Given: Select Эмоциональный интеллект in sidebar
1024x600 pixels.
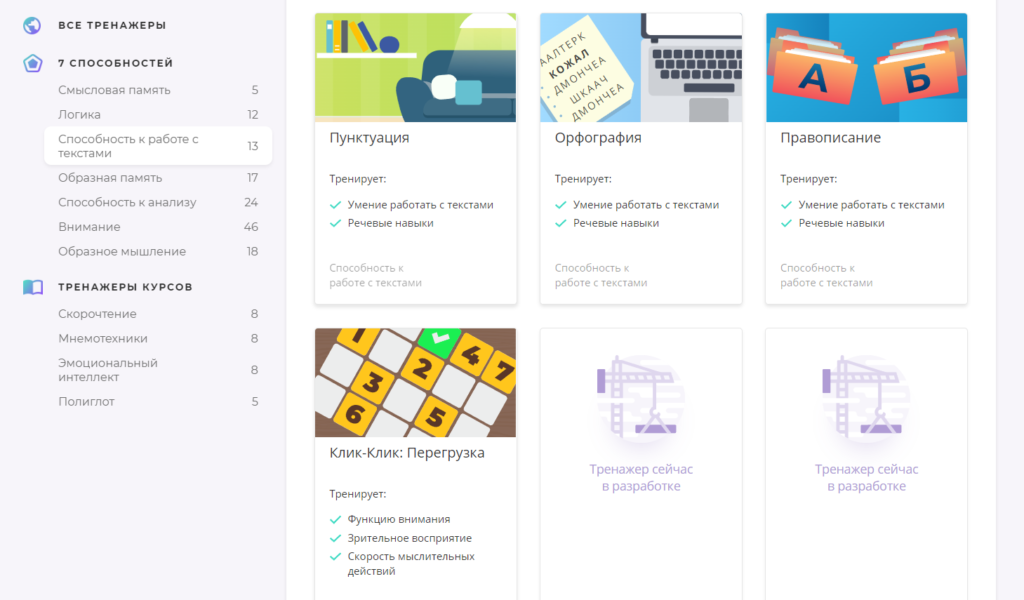Looking at the screenshot, I should click(x=108, y=370).
